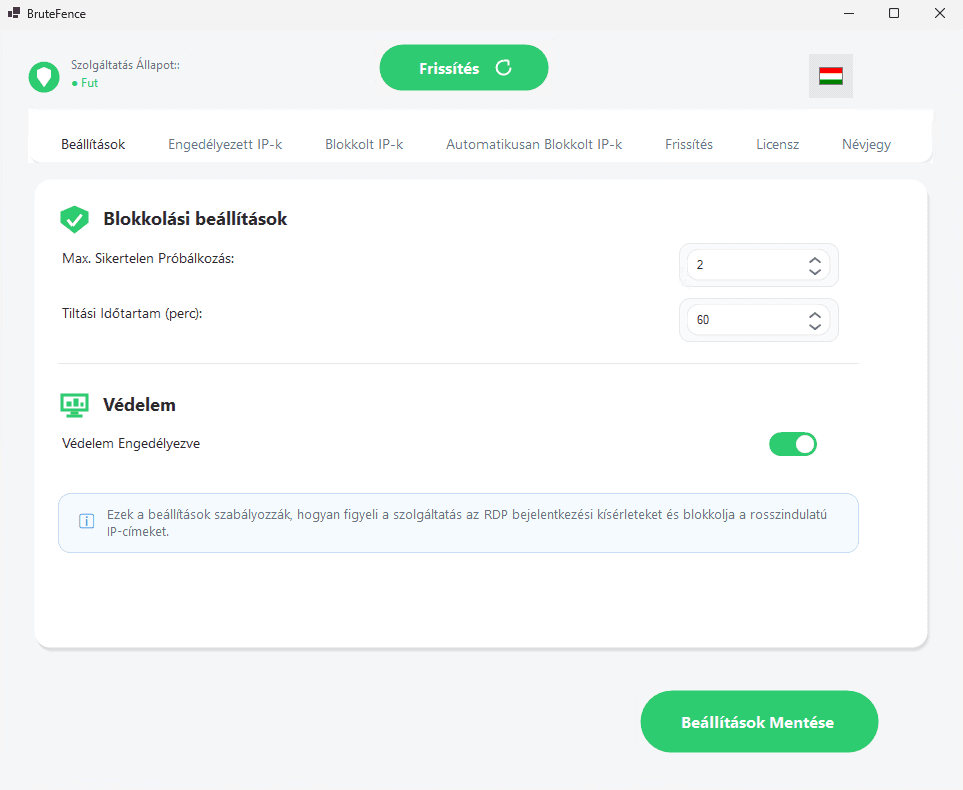Click the Védelem monitor icon
The width and height of the screenshot is (963, 790).
(x=75, y=405)
